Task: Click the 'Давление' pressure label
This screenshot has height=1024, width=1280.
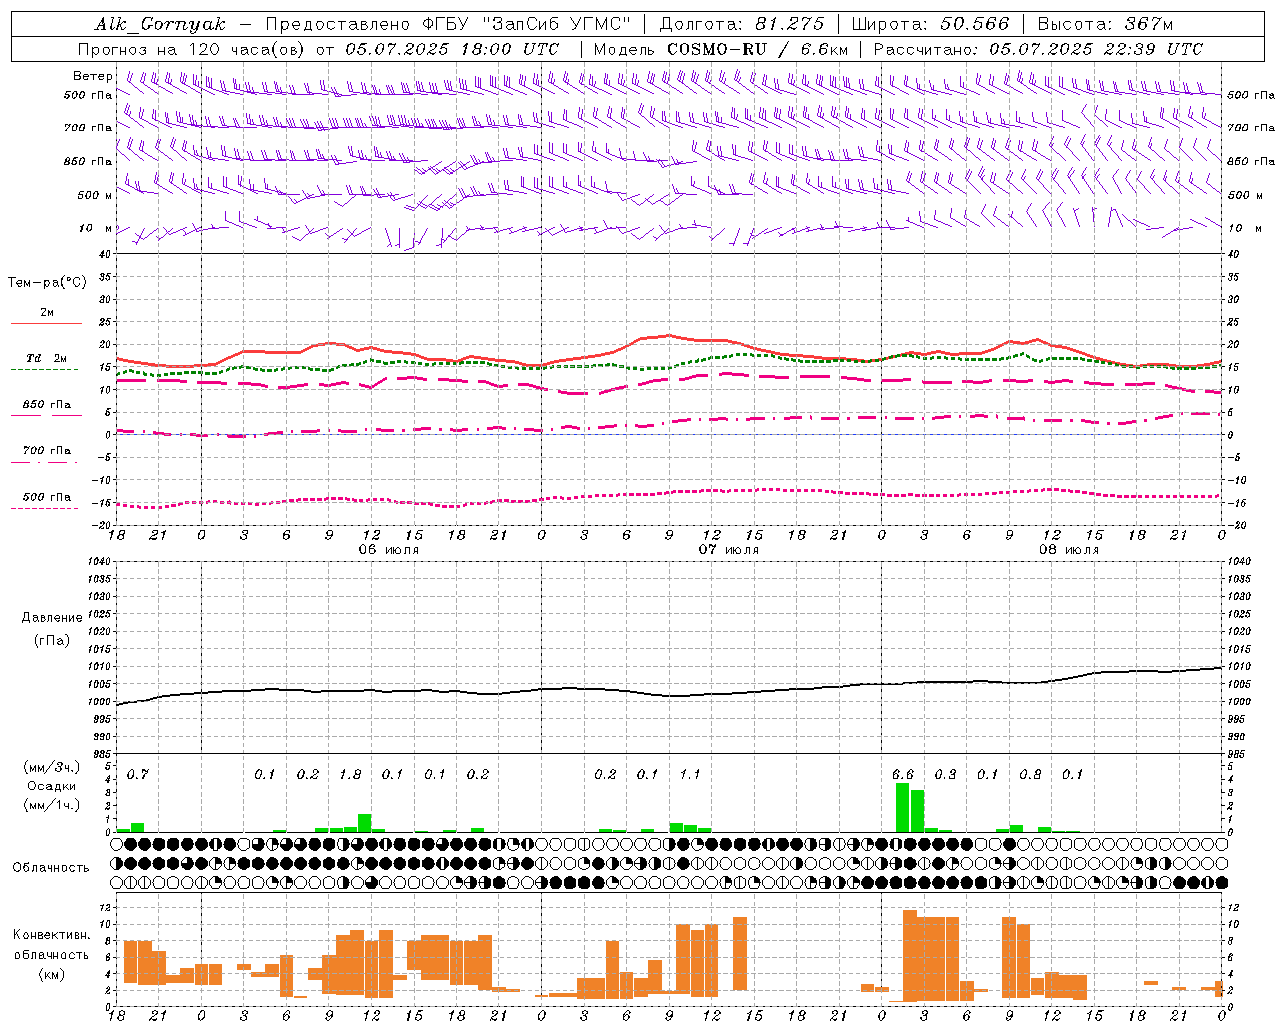Action: pyautogui.click(x=51, y=618)
